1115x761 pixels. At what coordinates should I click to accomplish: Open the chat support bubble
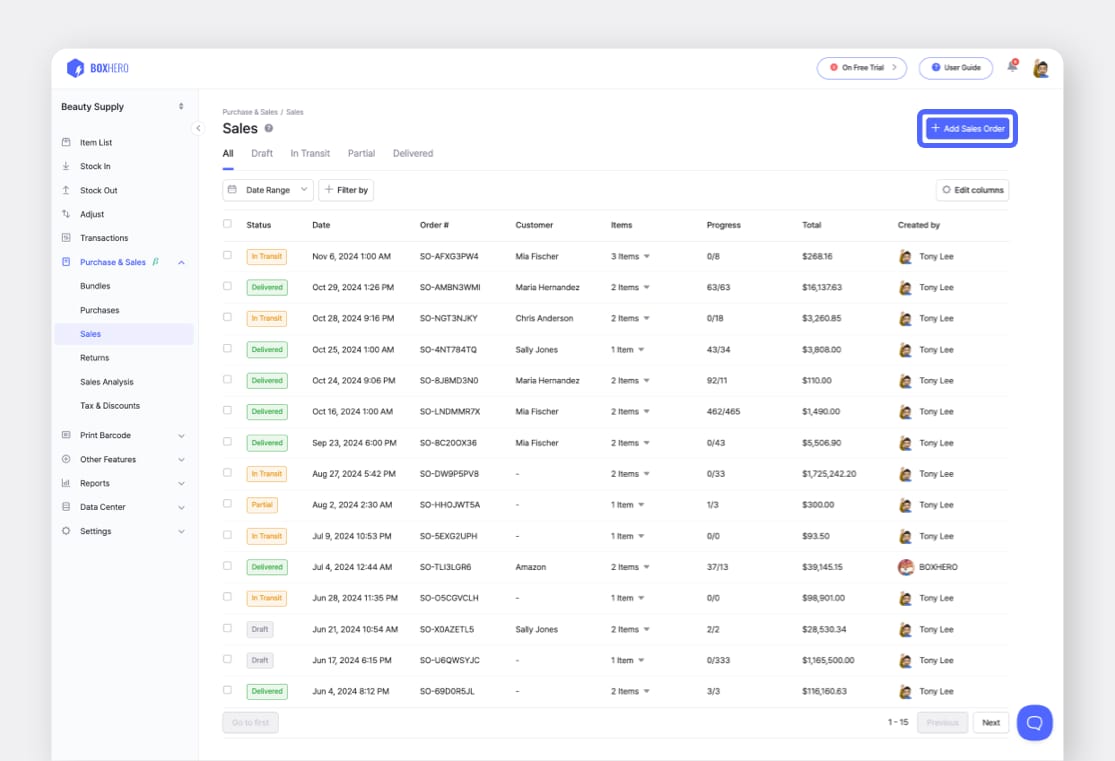tap(1034, 722)
